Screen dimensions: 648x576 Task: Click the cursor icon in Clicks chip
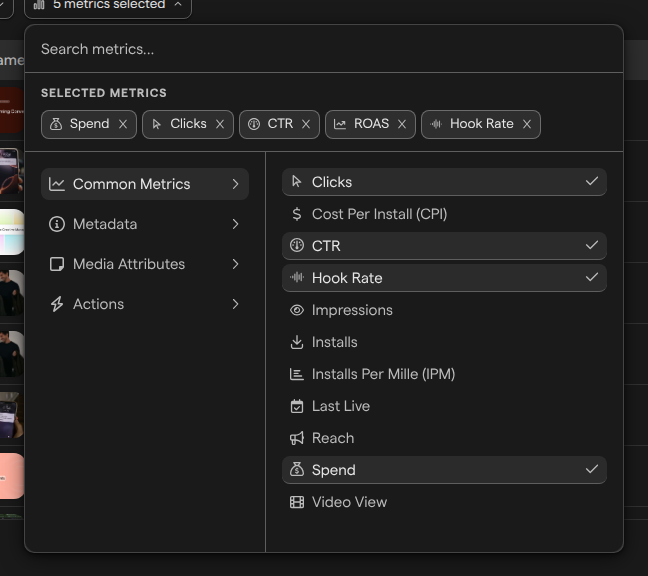click(156, 124)
